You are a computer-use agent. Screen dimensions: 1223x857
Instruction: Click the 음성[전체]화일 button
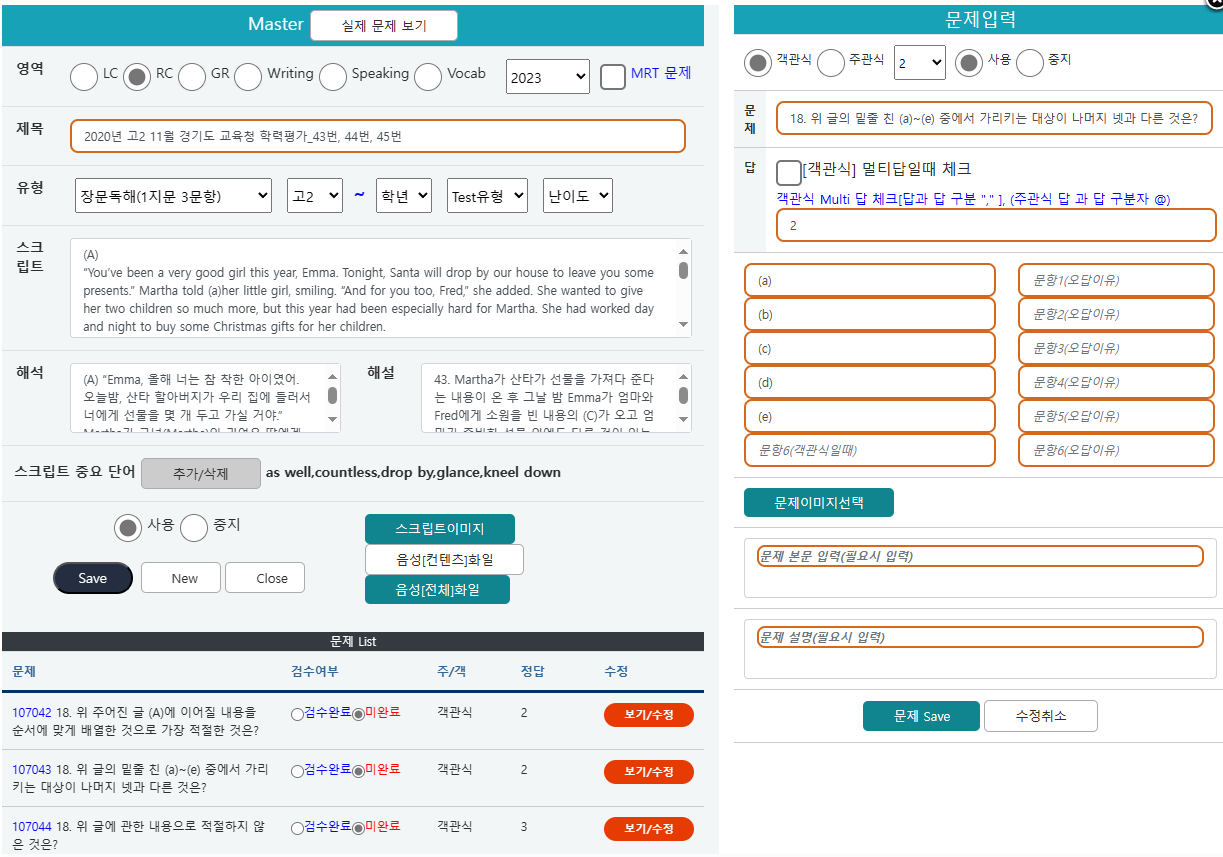point(439,589)
